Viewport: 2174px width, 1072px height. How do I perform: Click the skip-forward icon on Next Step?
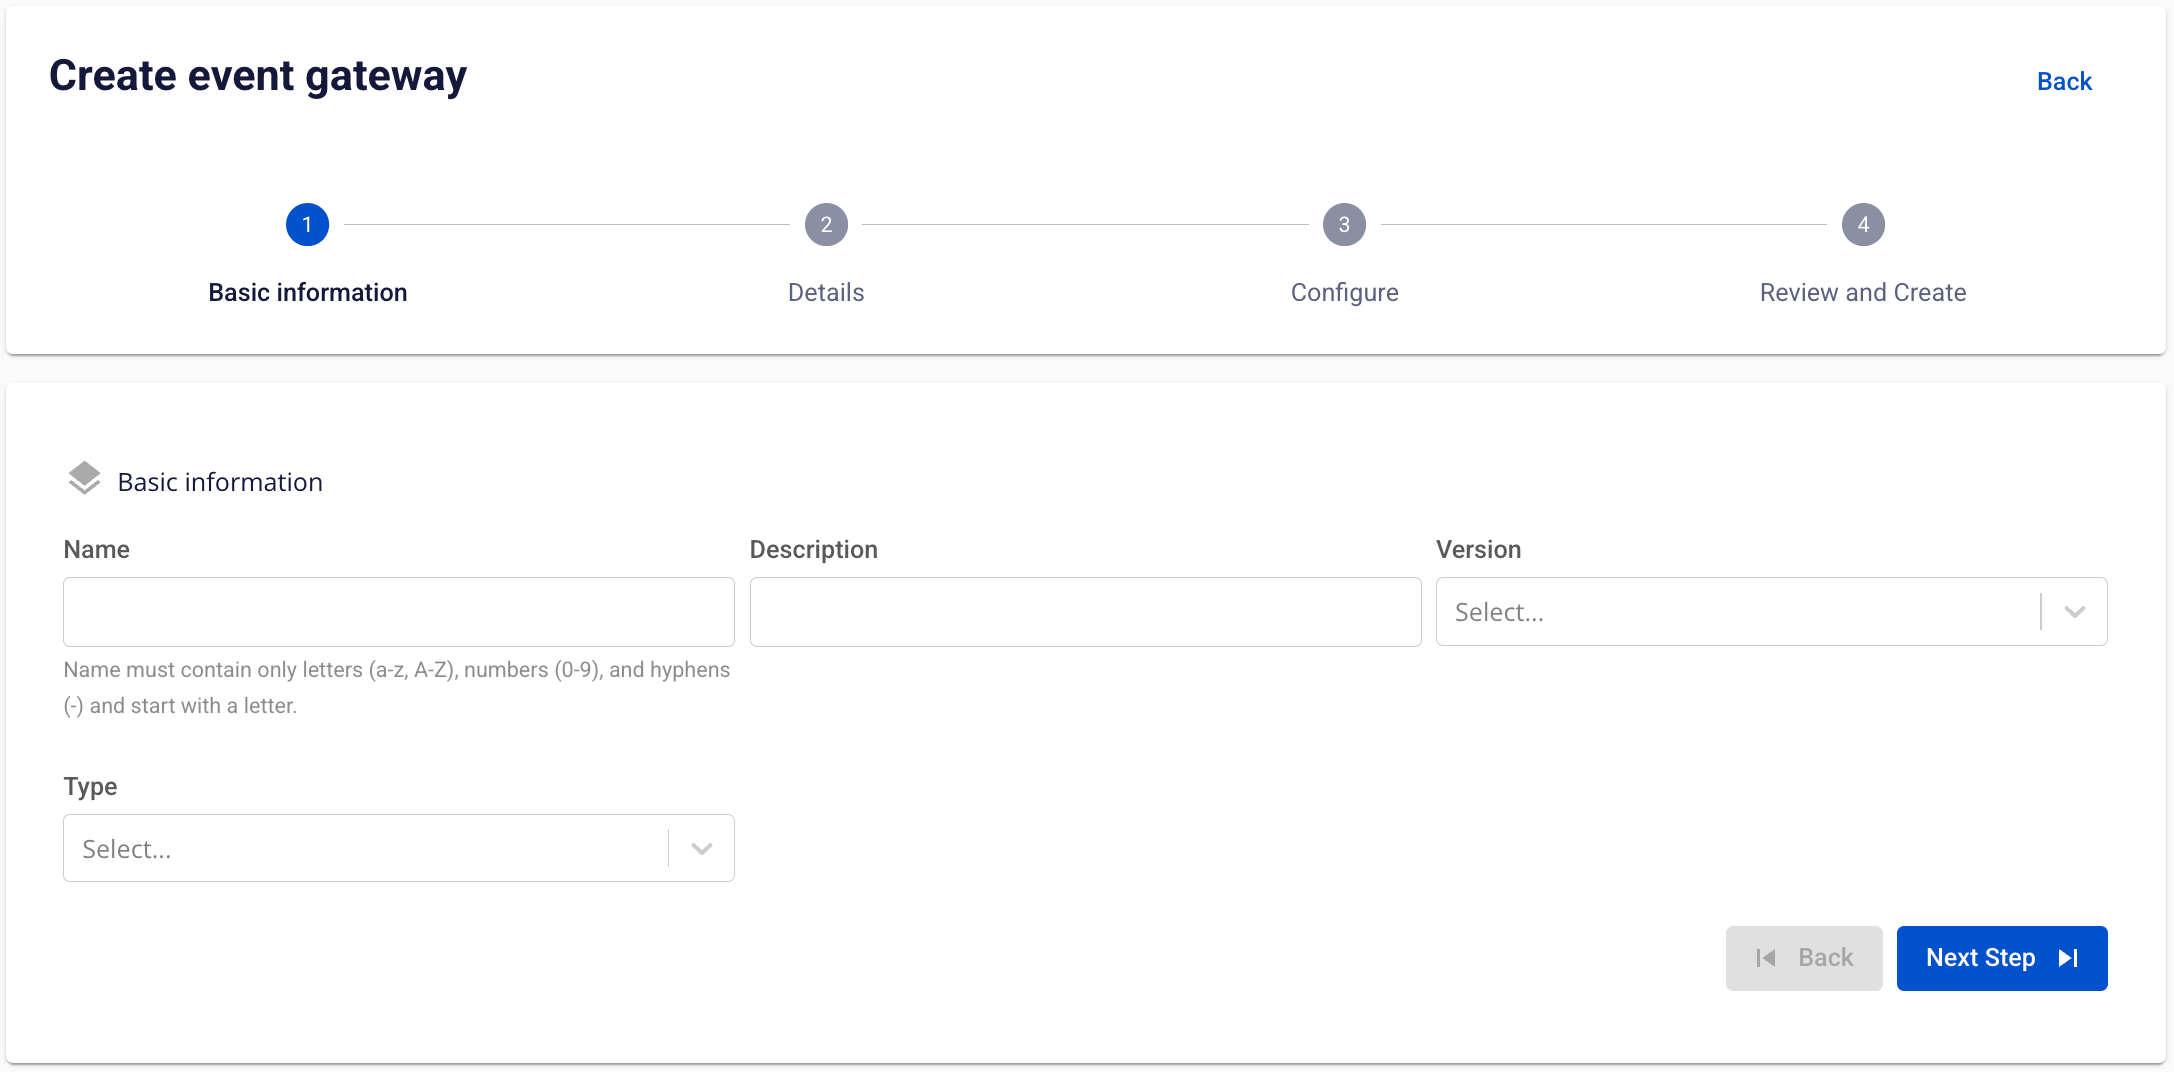tap(2068, 958)
